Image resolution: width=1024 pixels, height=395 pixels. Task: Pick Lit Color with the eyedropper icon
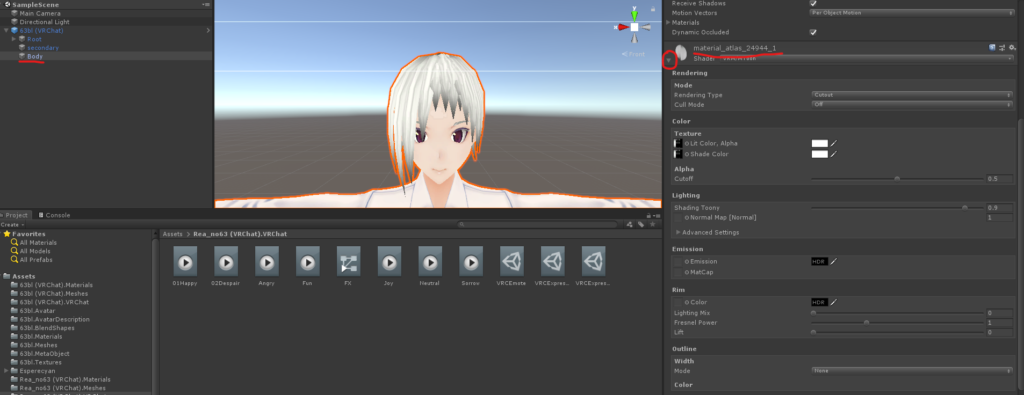[834, 143]
